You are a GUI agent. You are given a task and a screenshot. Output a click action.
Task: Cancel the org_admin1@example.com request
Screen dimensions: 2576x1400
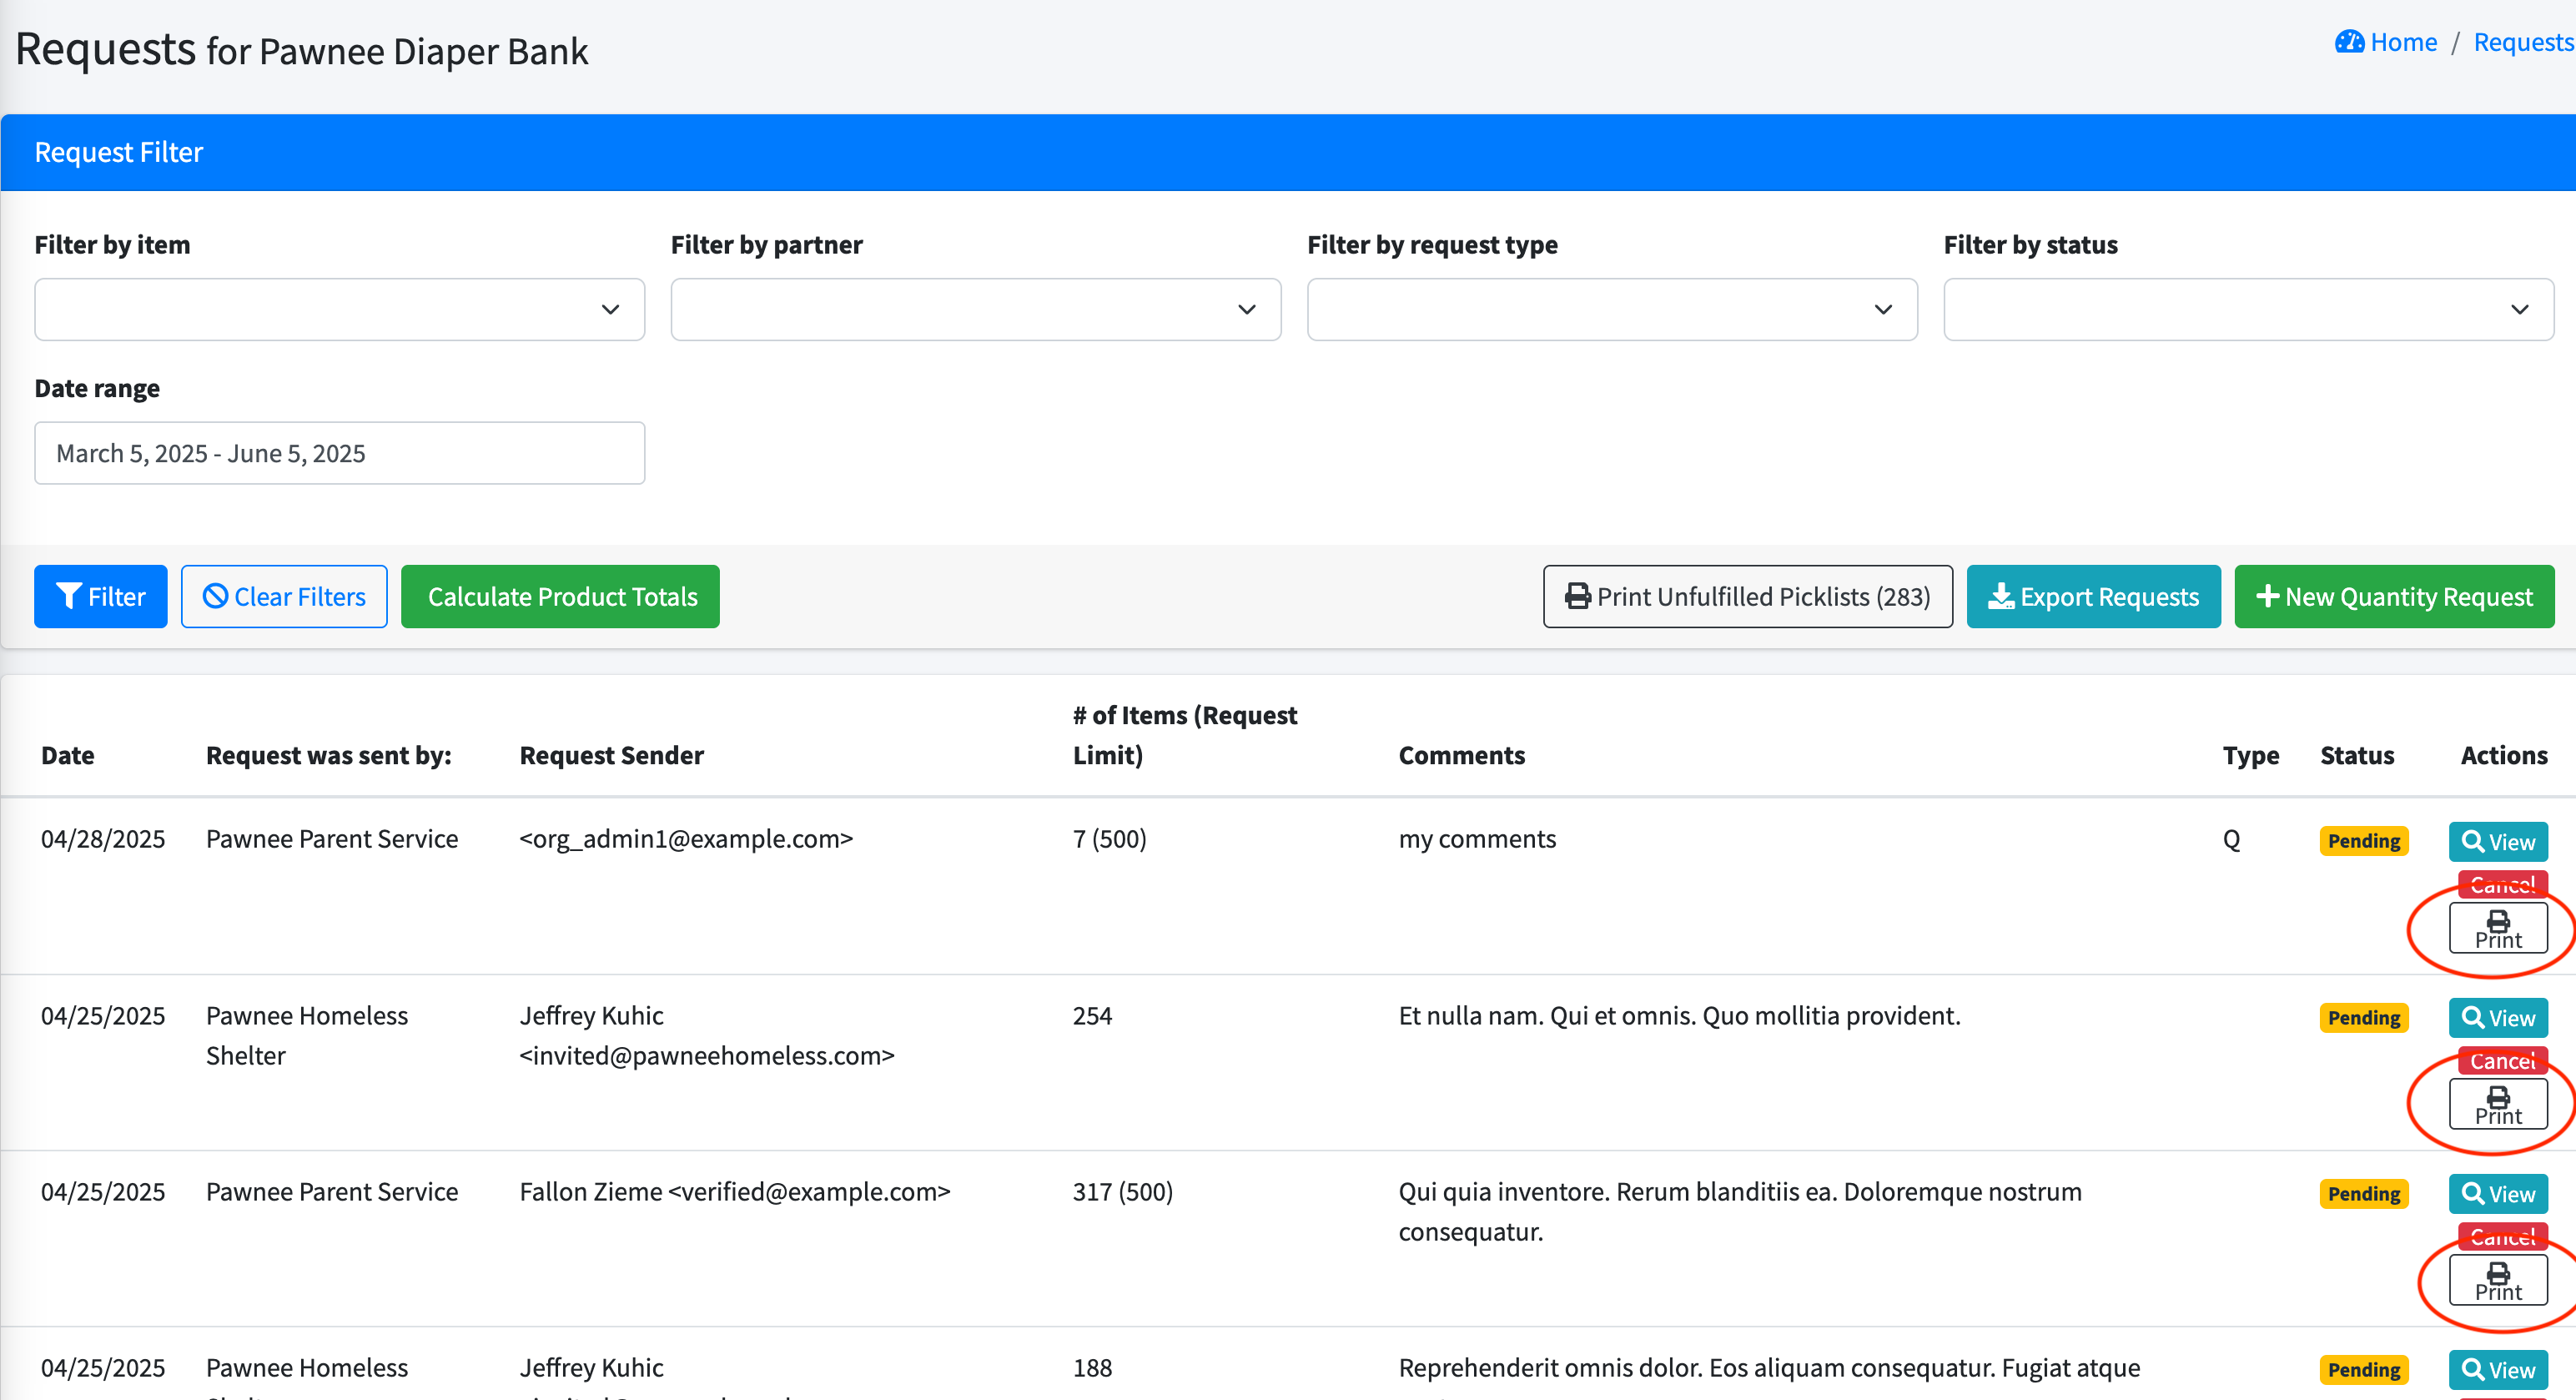click(x=2502, y=885)
